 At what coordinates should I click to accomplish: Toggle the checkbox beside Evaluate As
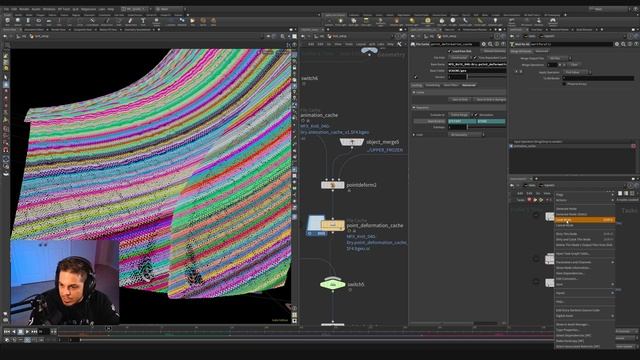pyautogui.click(x=476, y=115)
